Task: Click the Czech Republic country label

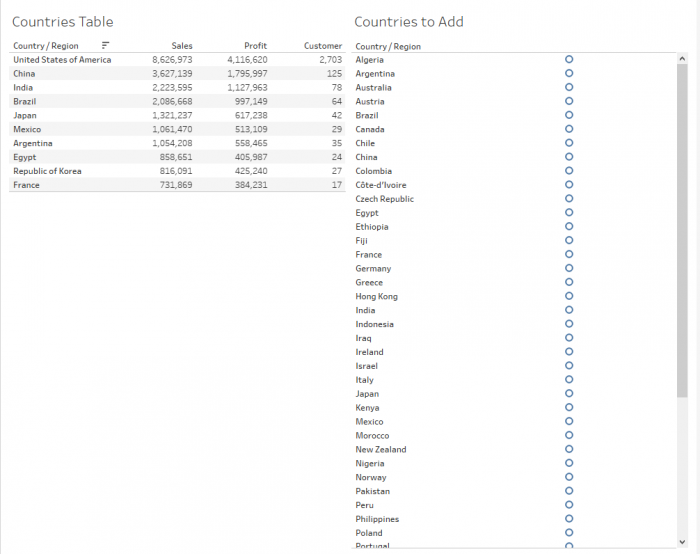Action: [384, 199]
